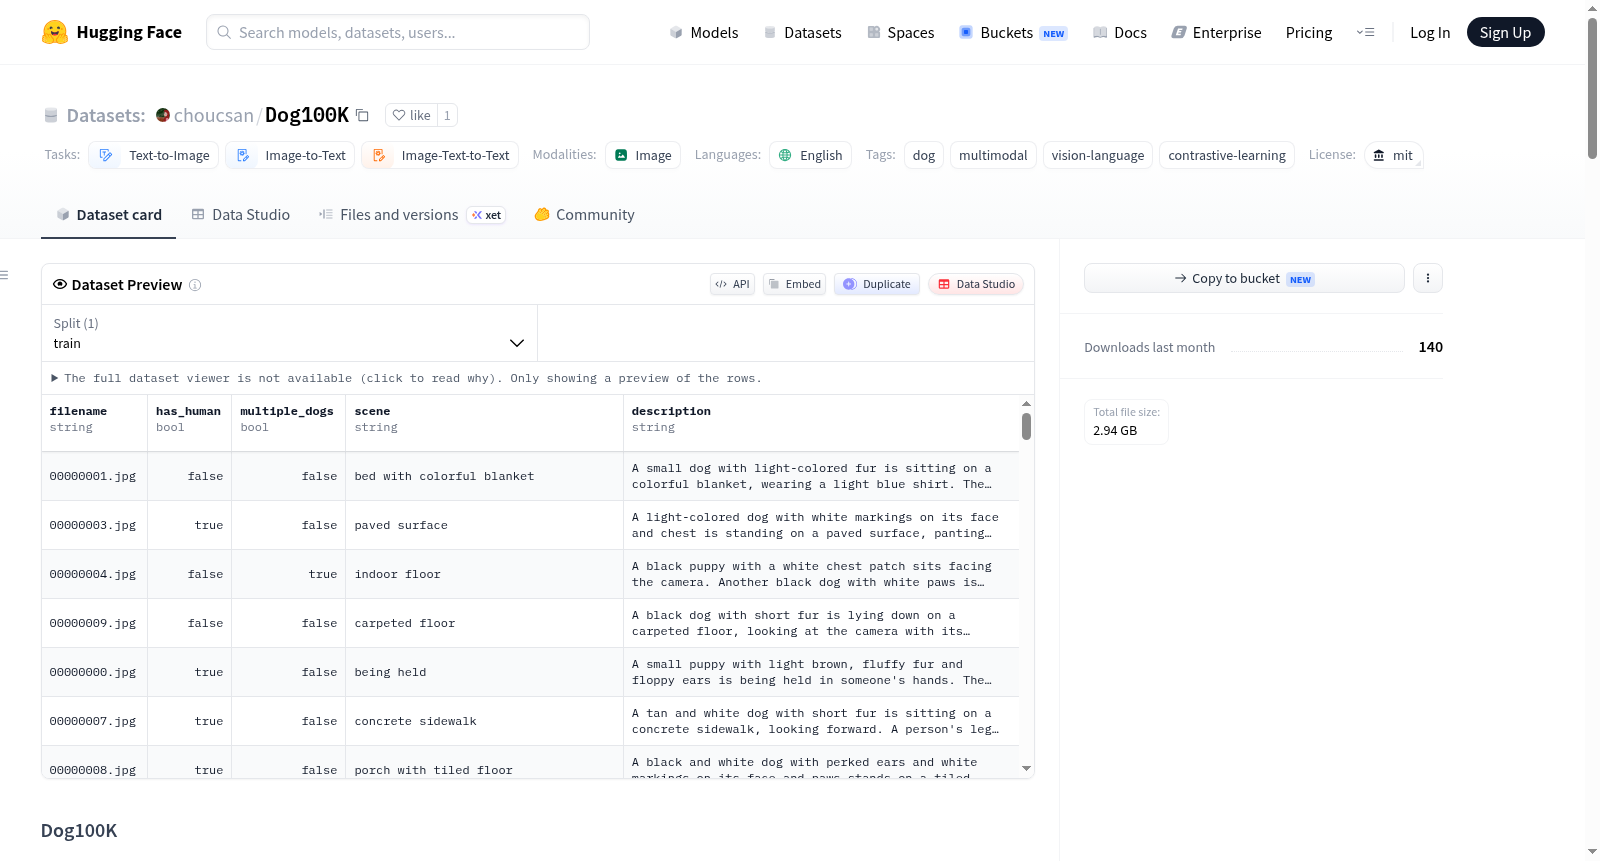Open the Pricing link

[x=1309, y=33]
